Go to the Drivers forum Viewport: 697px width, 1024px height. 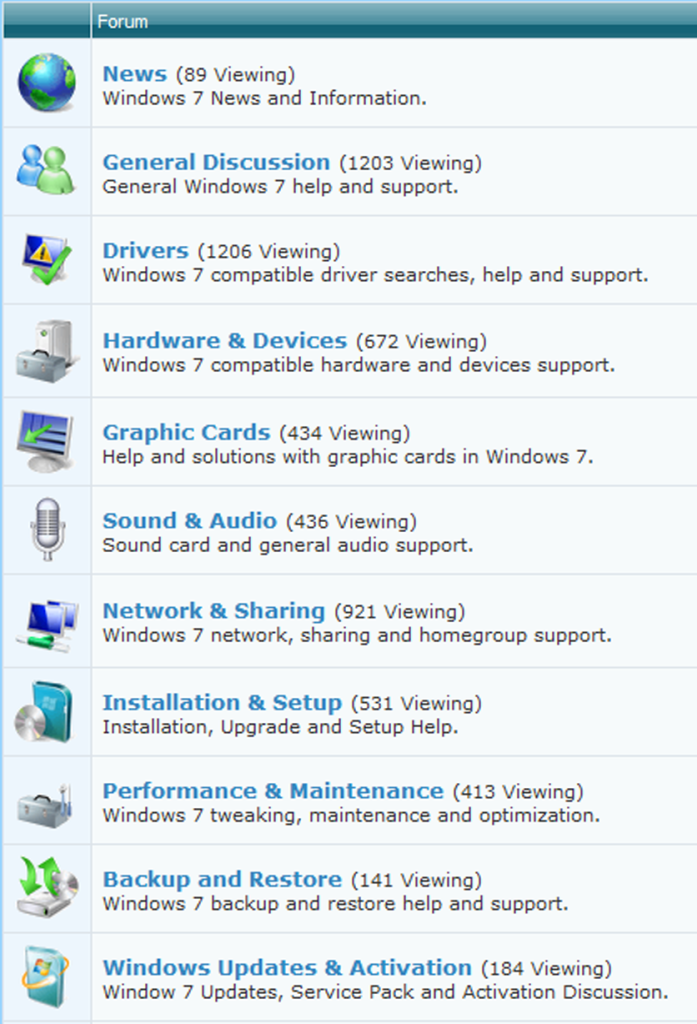pos(145,251)
